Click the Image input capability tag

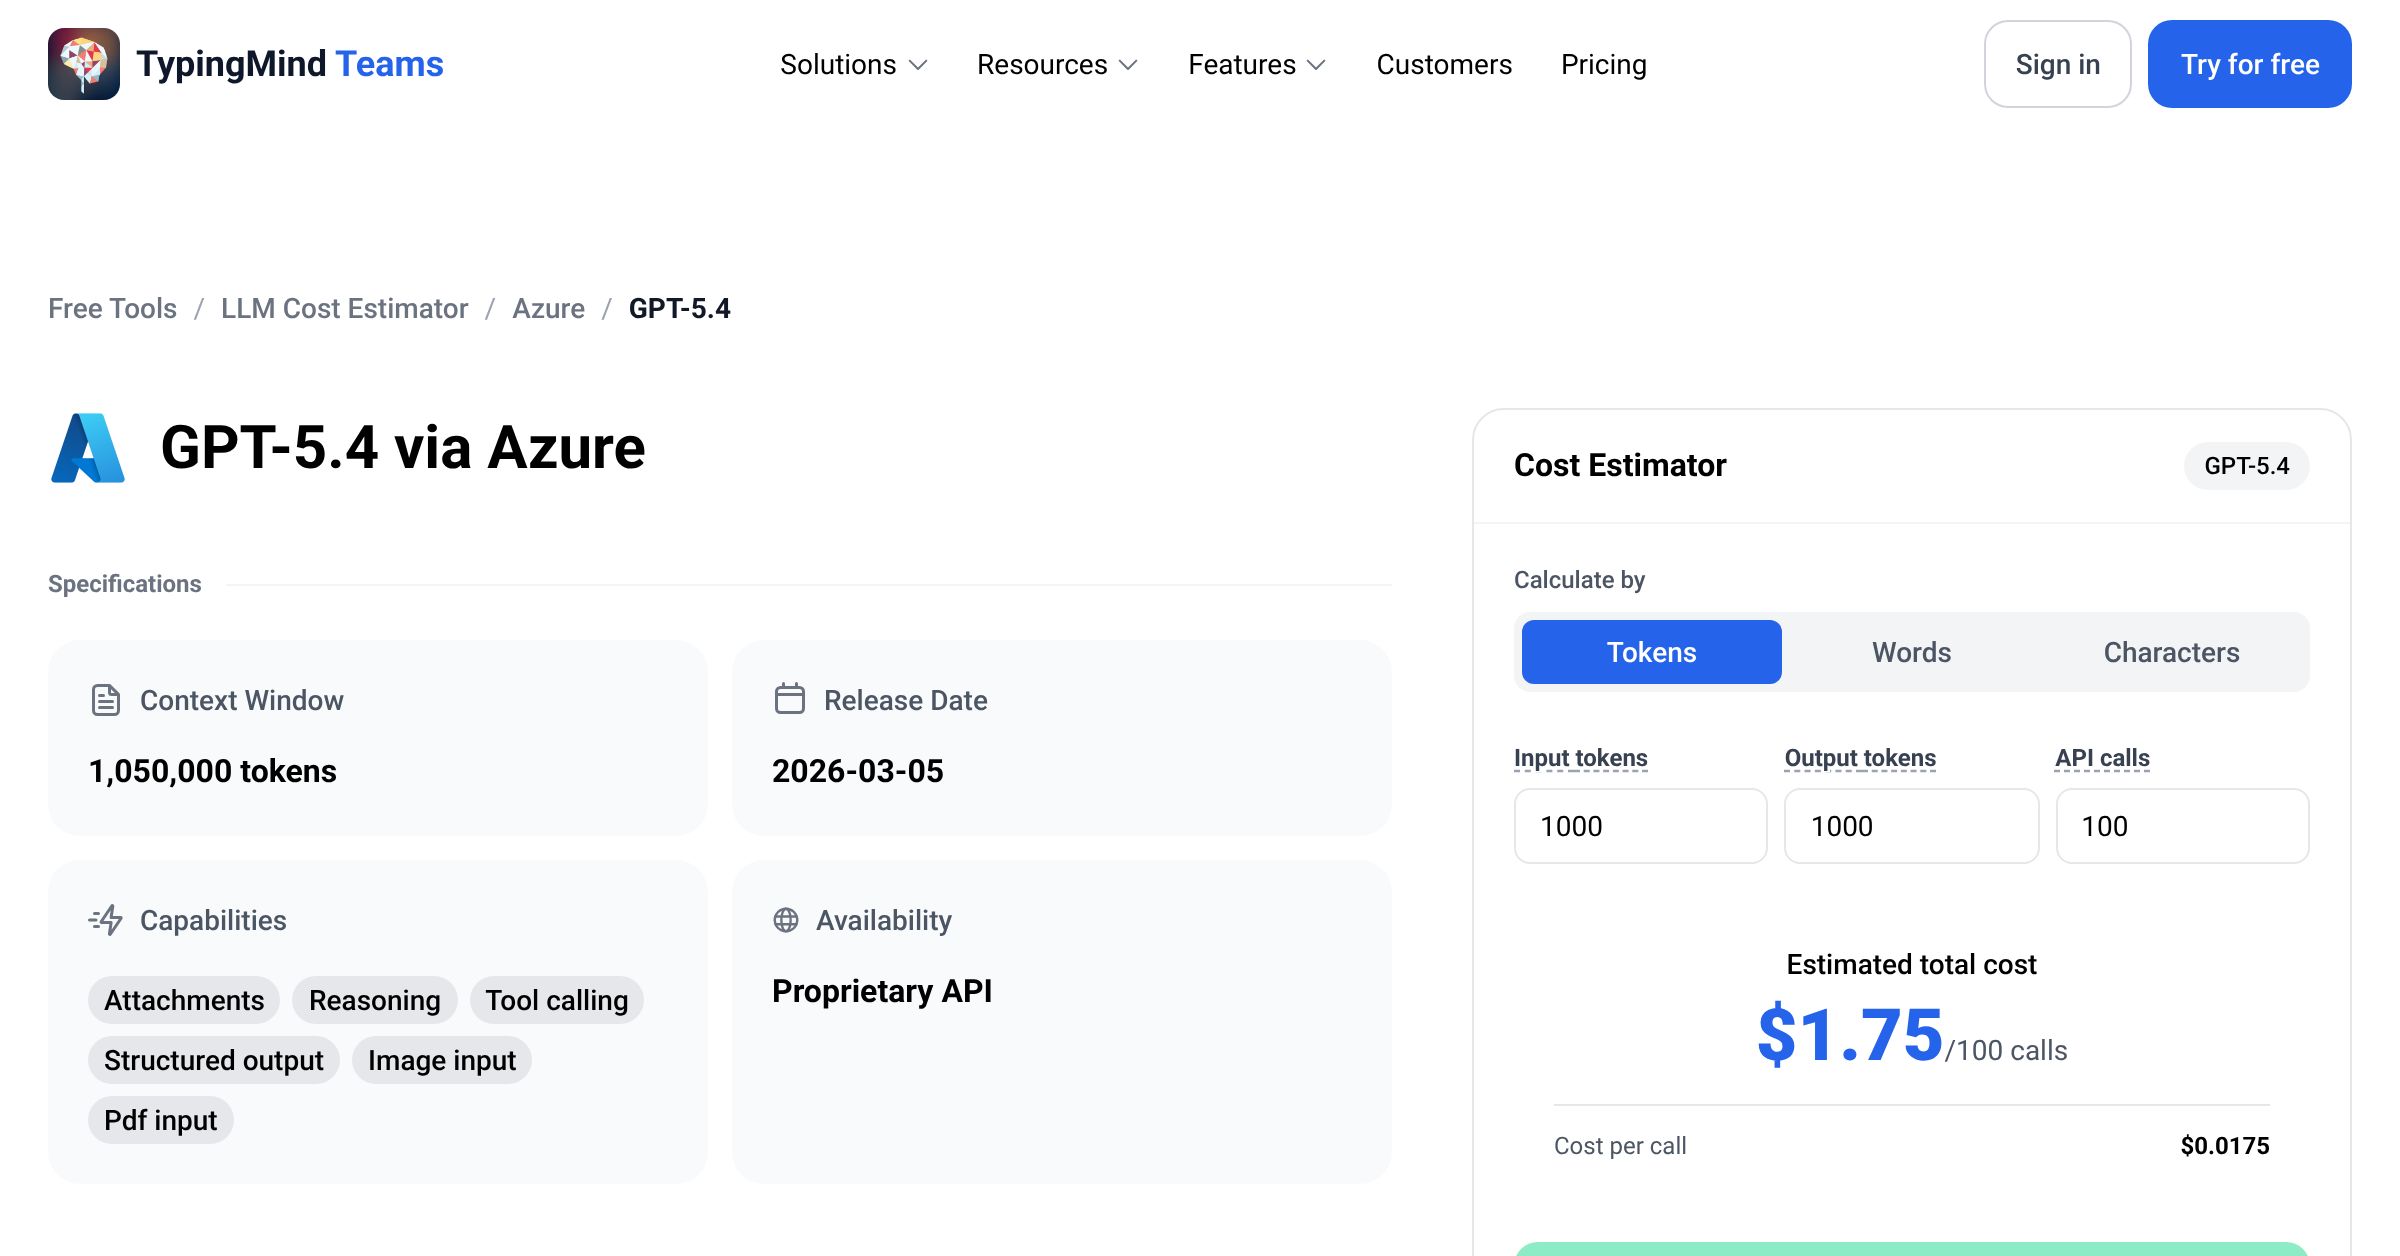(x=442, y=1060)
